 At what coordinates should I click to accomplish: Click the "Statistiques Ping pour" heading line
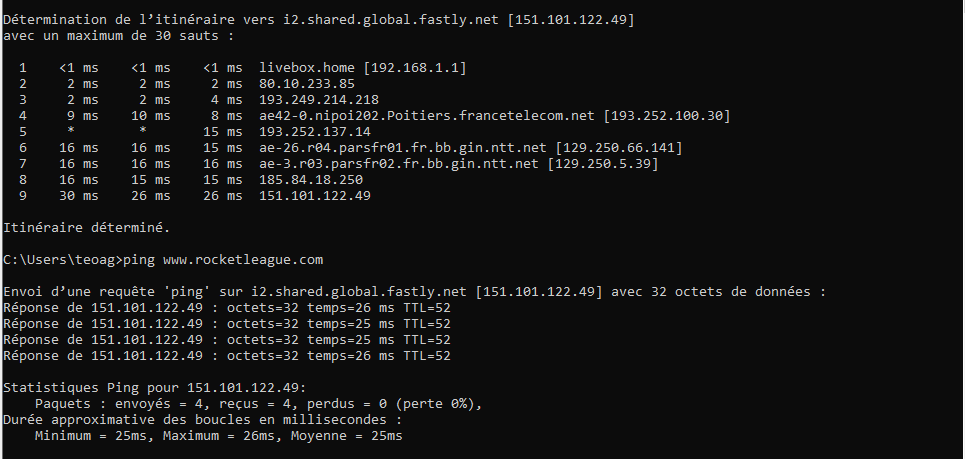(x=154, y=388)
